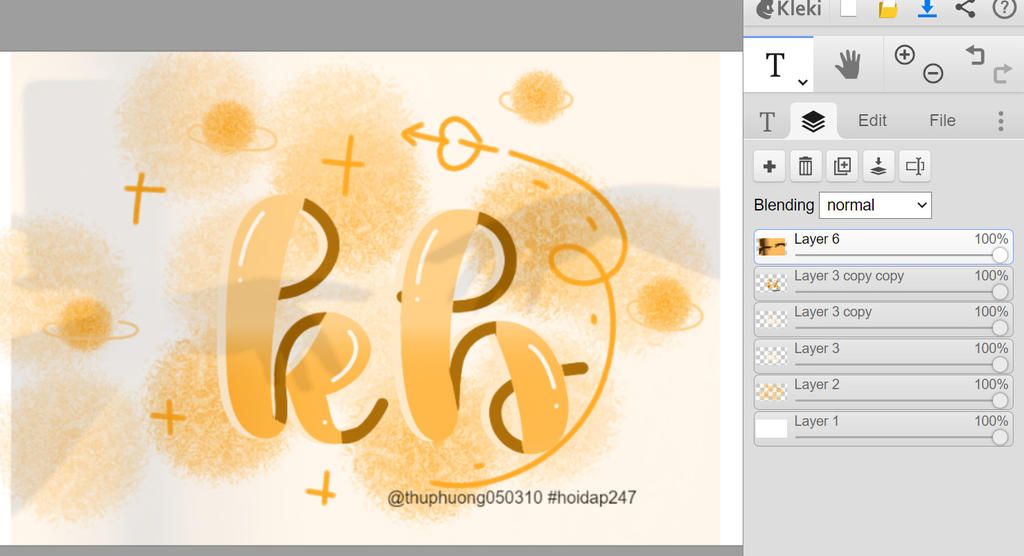Open the Blending mode dropdown
The image size is (1024, 556).
click(x=875, y=205)
